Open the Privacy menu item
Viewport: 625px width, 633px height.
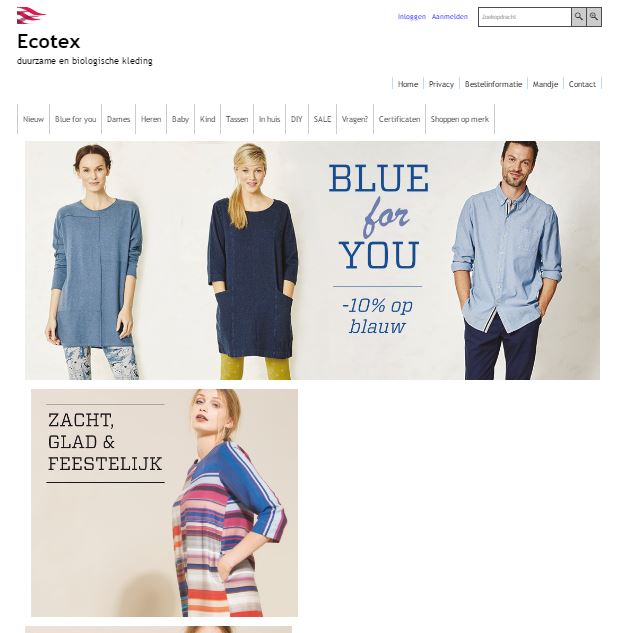[441, 84]
